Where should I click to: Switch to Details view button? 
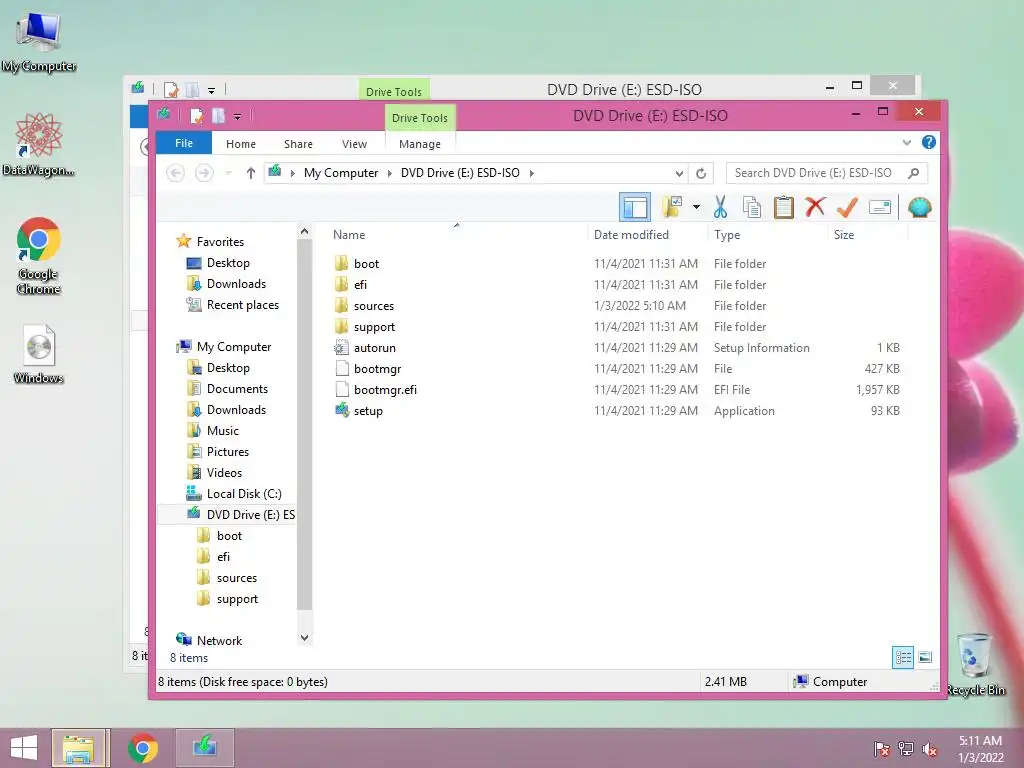(x=903, y=657)
